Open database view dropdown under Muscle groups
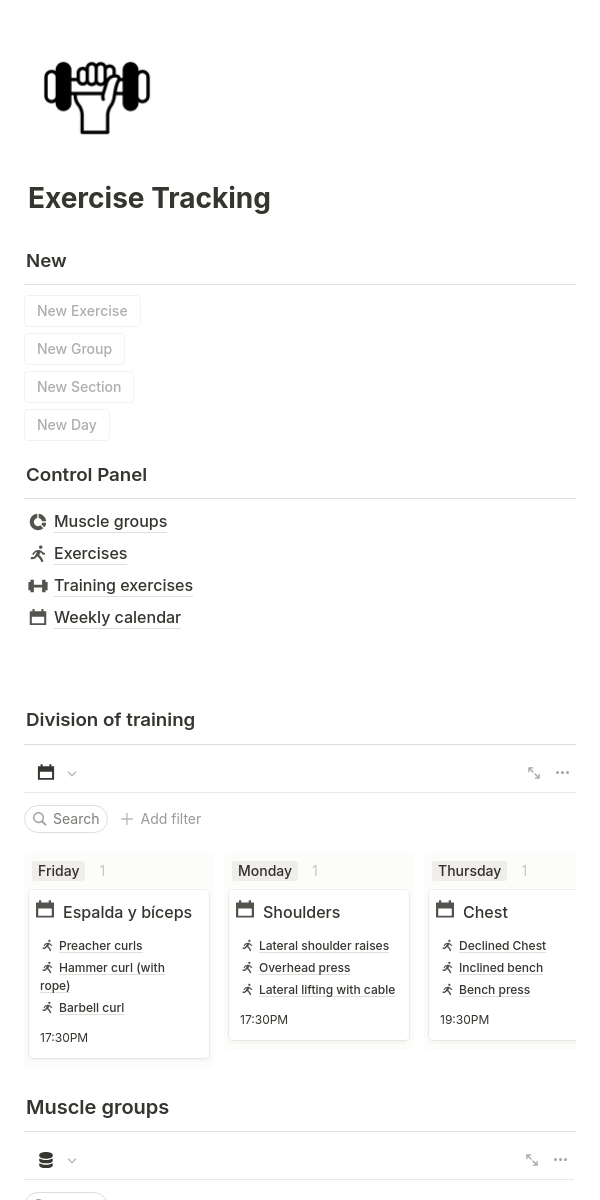 (x=57, y=1161)
